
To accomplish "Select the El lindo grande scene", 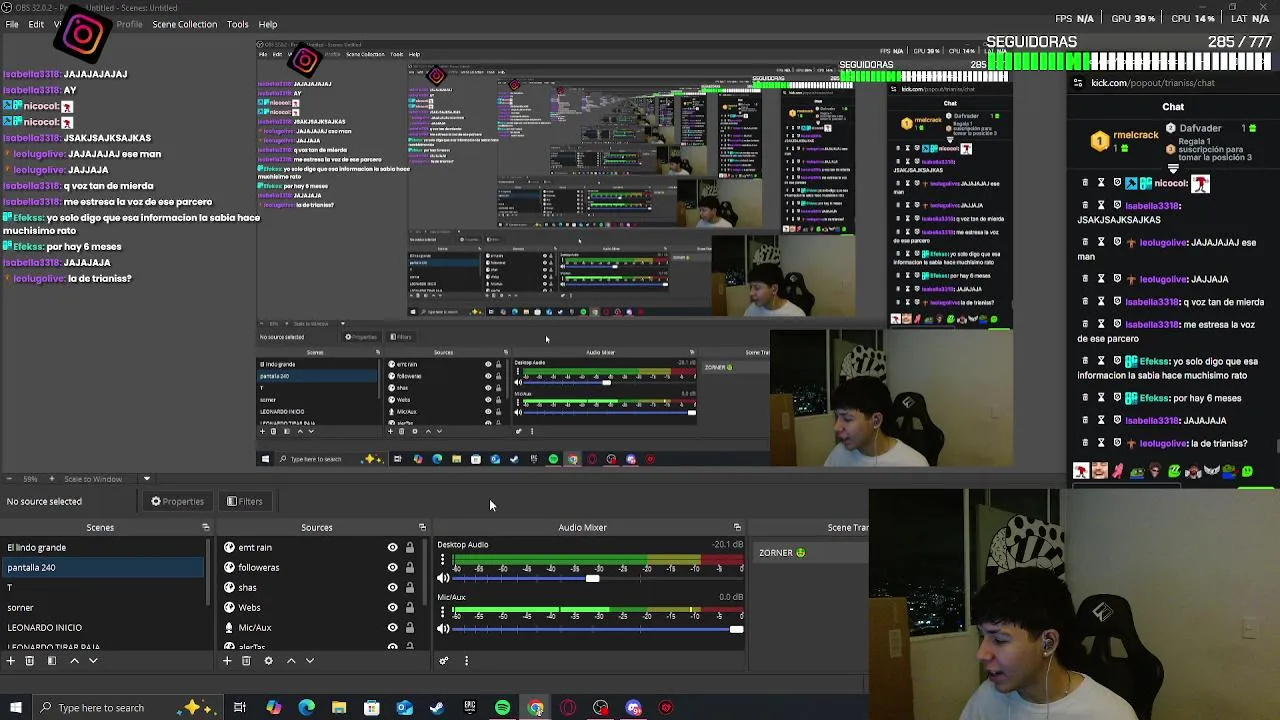I will pos(102,547).
